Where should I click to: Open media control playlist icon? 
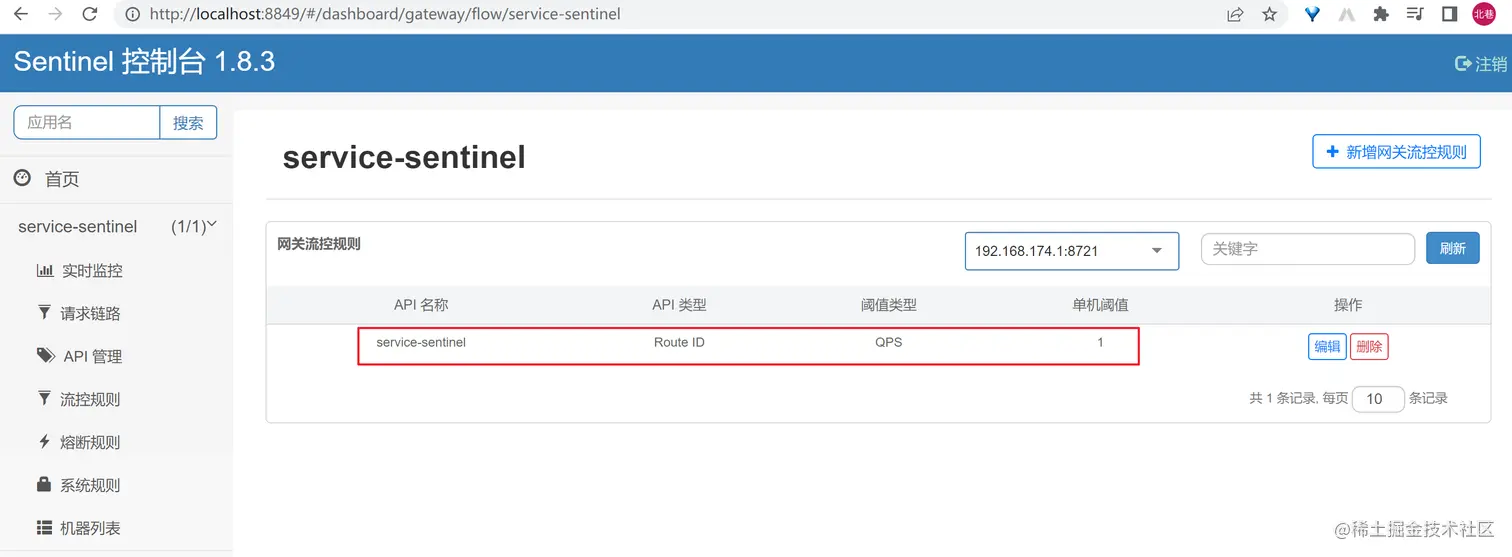tap(1415, 14)
